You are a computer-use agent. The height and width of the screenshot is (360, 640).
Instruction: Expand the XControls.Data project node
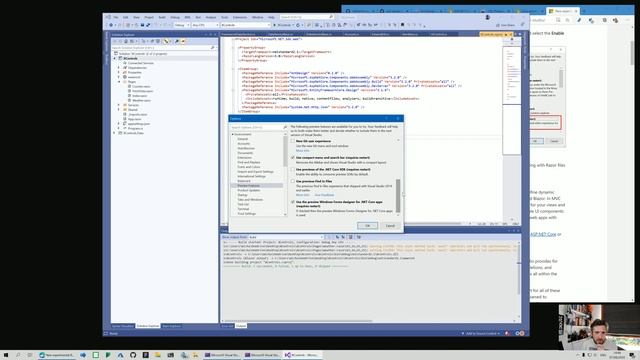(115, 133)
